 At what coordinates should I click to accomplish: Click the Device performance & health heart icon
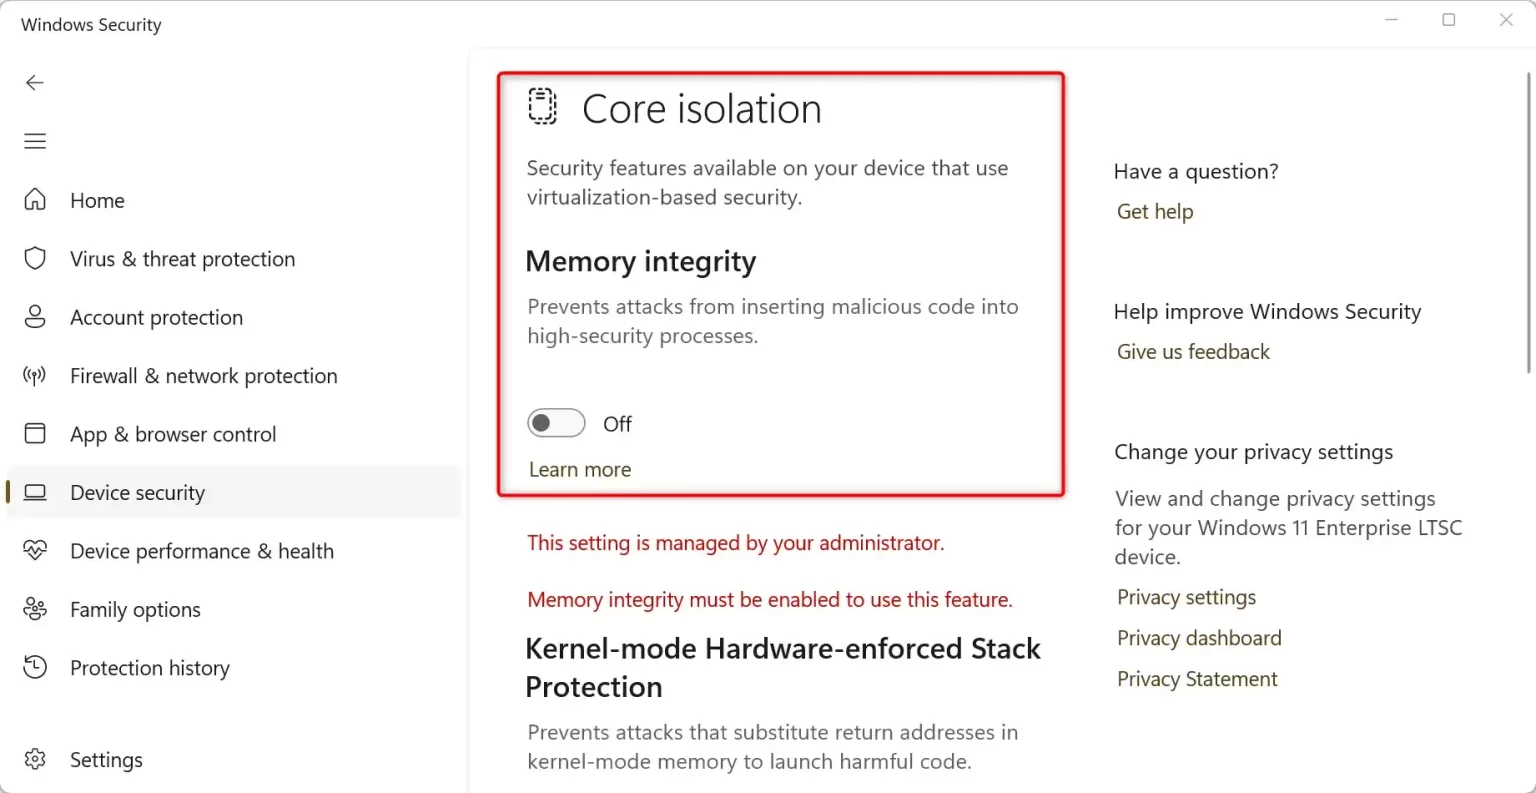35,551
